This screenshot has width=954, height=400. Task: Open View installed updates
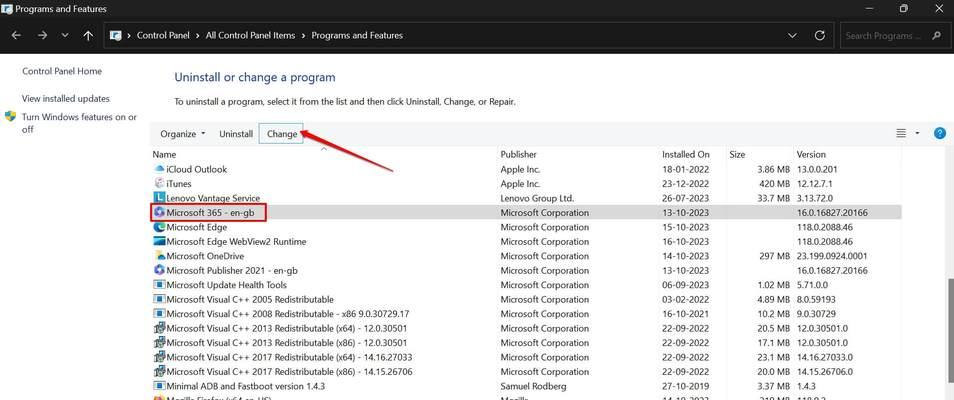(x=66, y=99)
